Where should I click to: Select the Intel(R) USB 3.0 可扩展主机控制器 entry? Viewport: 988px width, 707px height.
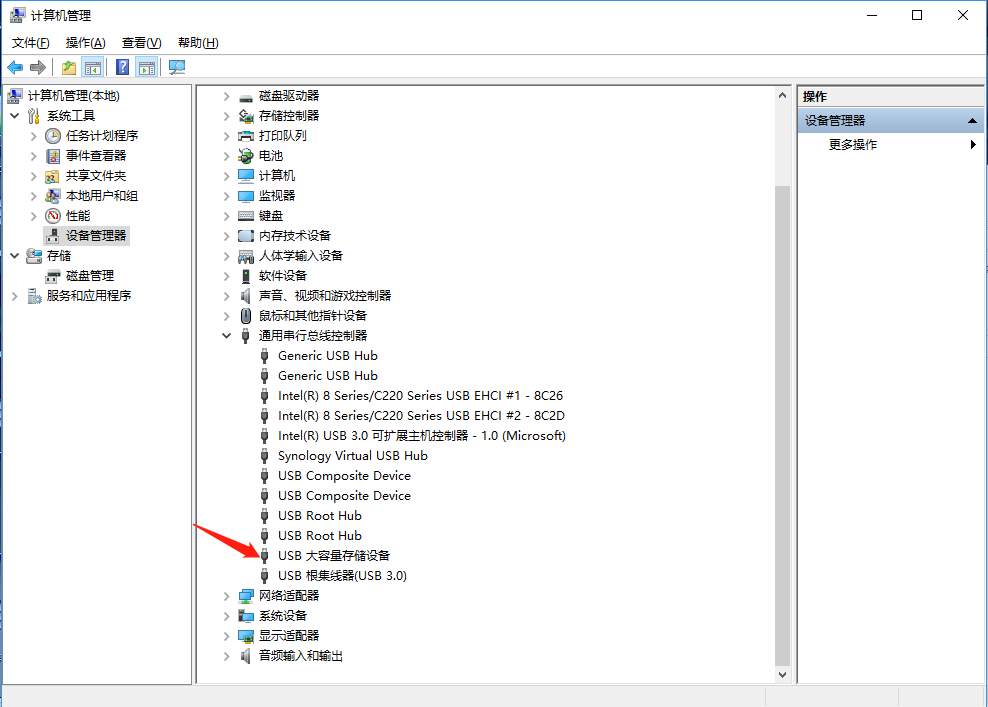click(421, 435)
